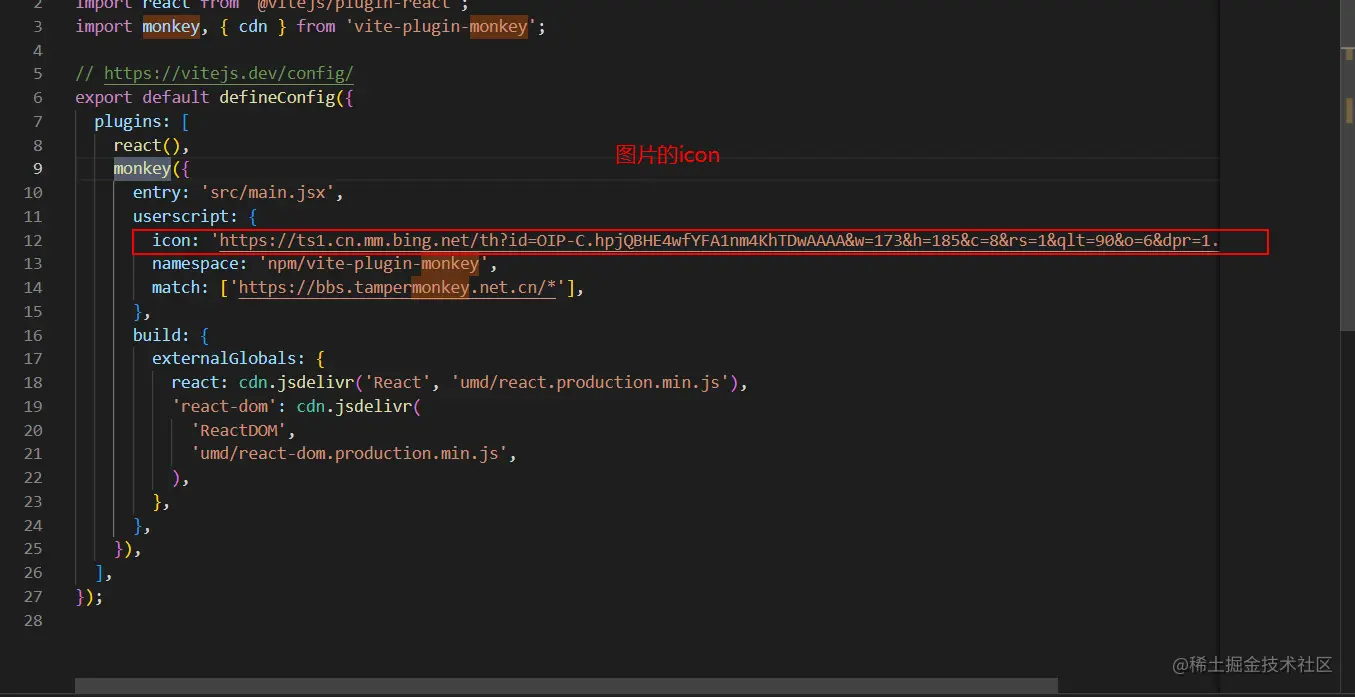Click the 'react:' key on line 18
The image size is (1355, 697).
coord(200,383)
